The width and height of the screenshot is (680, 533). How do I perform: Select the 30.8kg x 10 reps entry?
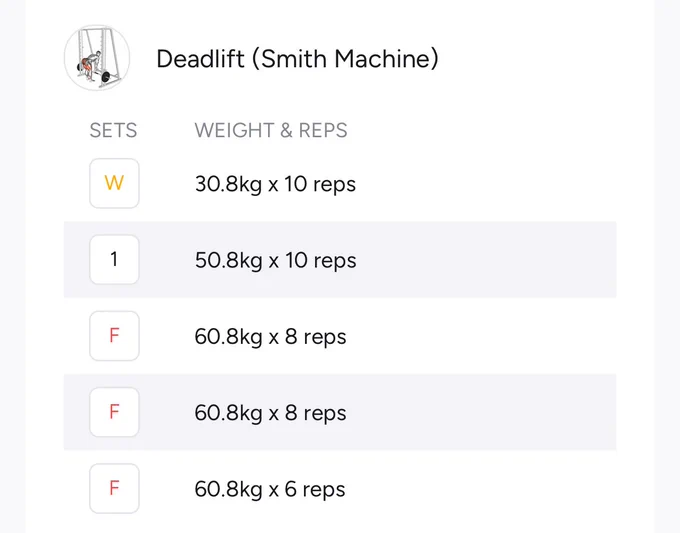[275, 184]
